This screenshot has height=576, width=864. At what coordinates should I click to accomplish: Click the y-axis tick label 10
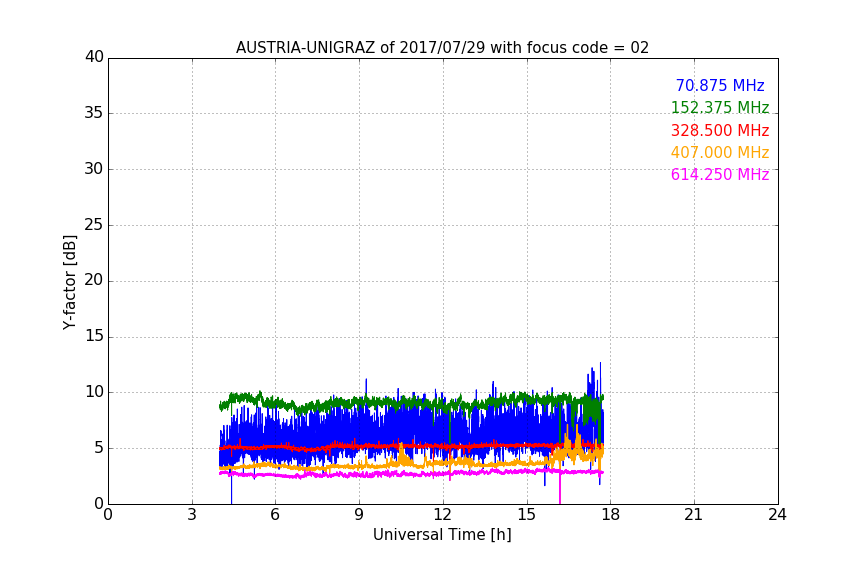pyautogui.click(x=94, y=392)
